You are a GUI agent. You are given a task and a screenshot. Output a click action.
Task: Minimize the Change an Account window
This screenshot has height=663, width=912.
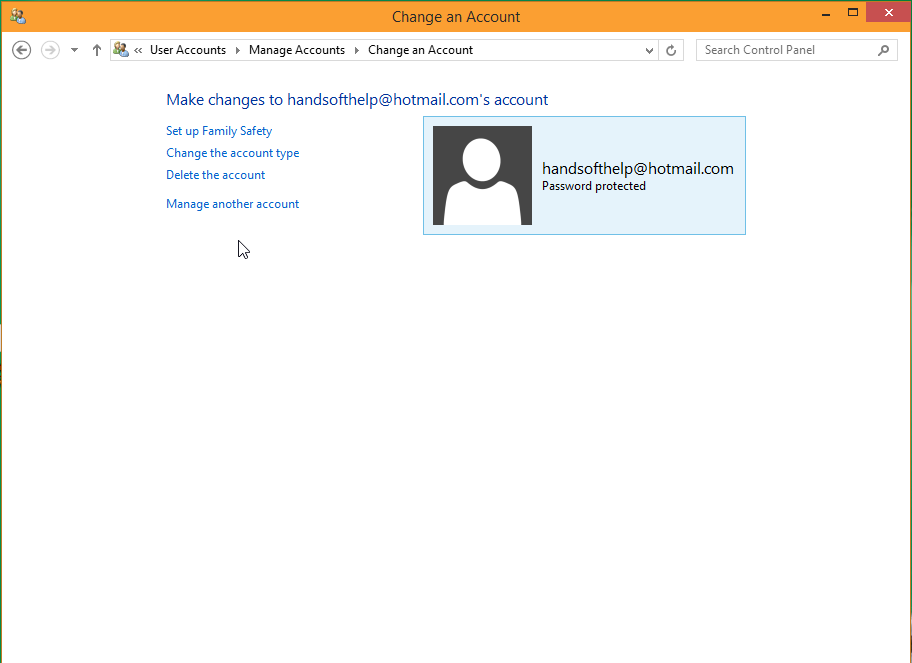click(826, 14)
